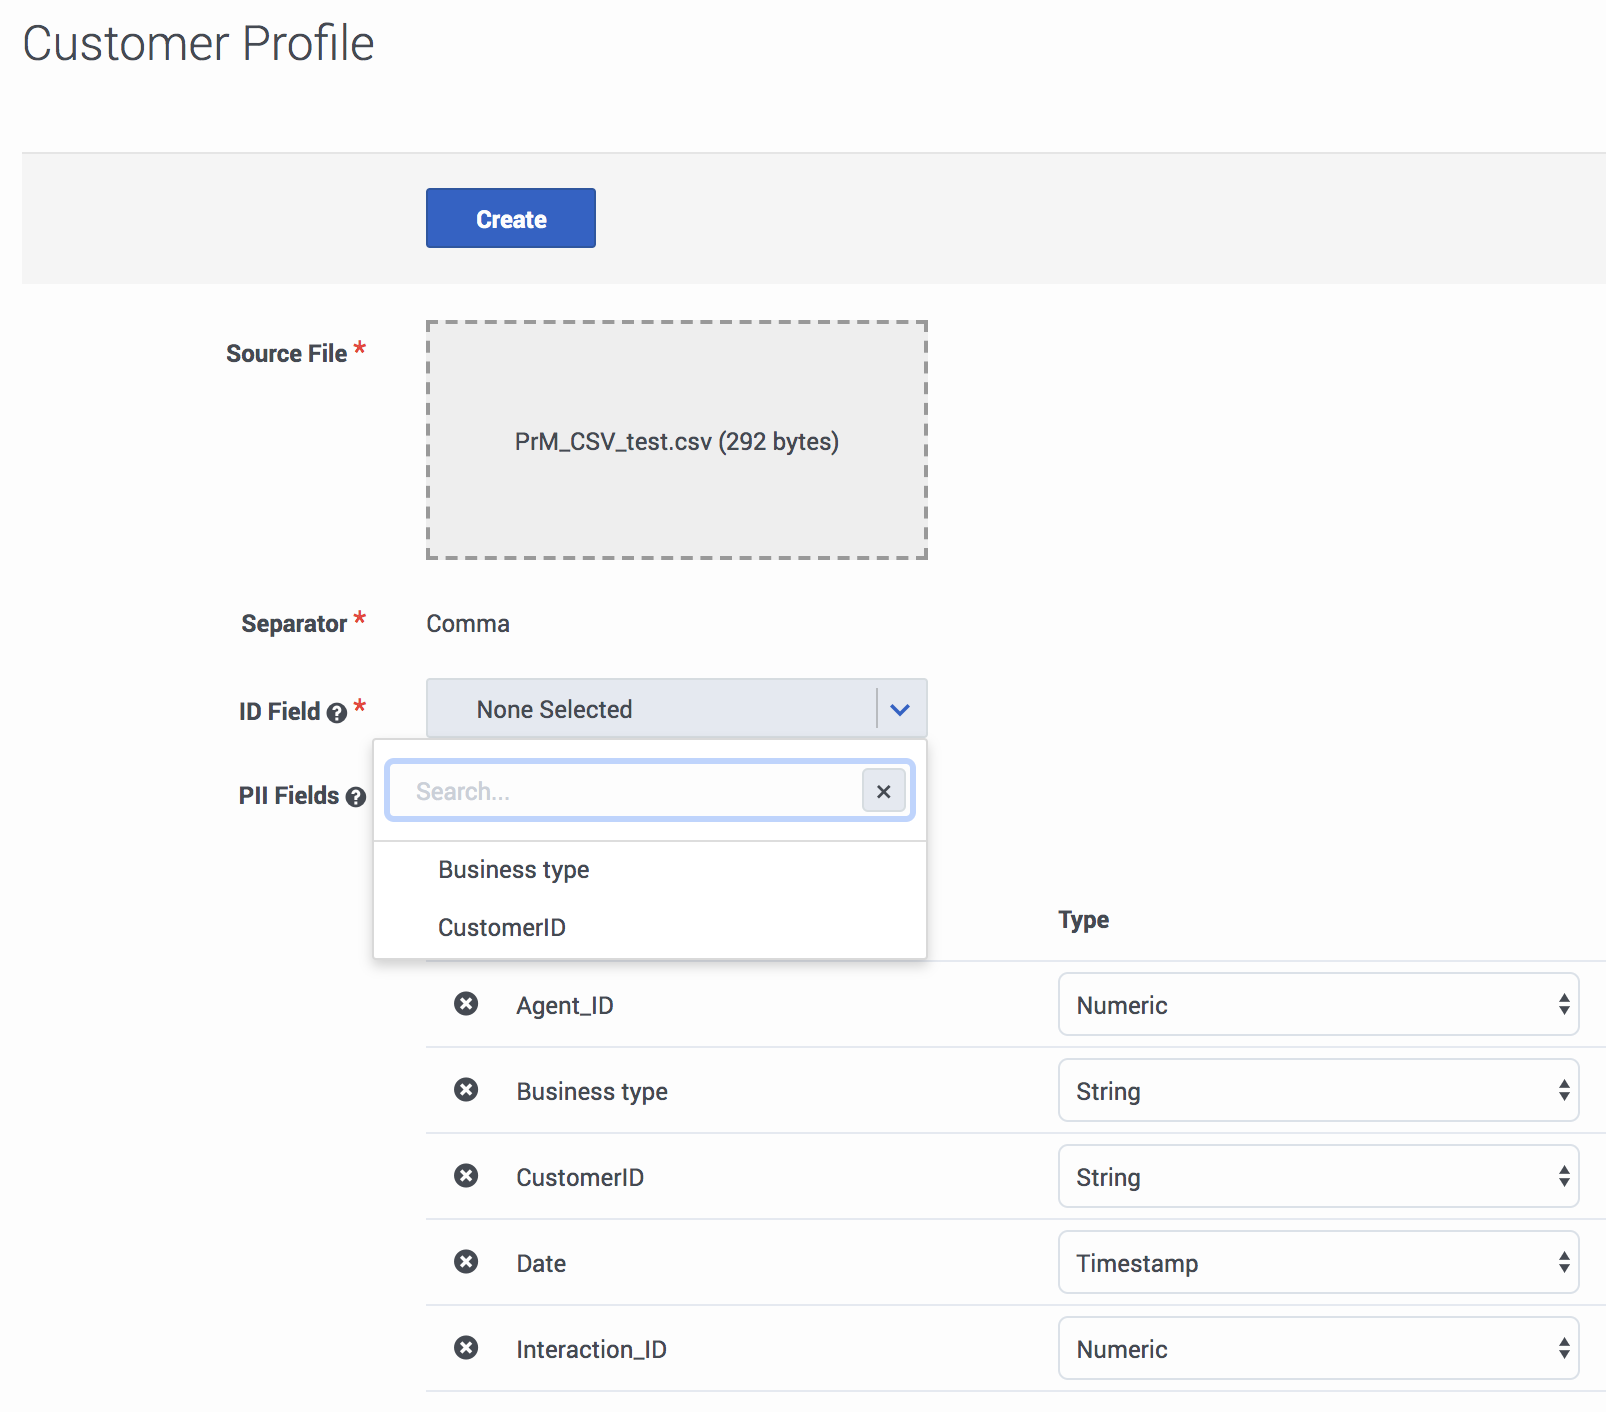Click the Comma separator value
Image resolution: width=1606 pixels, height=1412 pixels.
[x=468, y=624]
